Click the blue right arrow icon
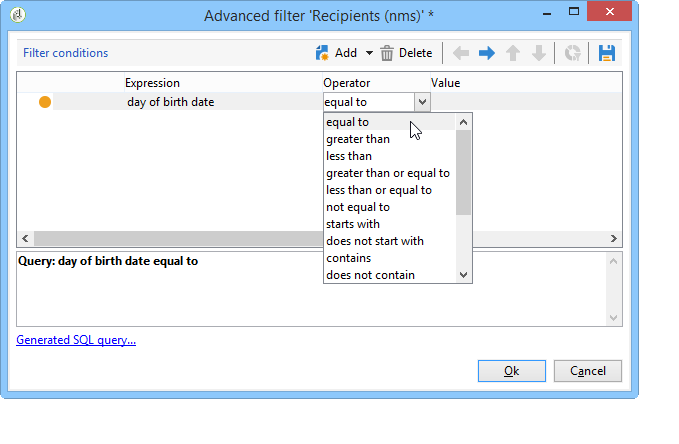679x444 pixels. 487,53
